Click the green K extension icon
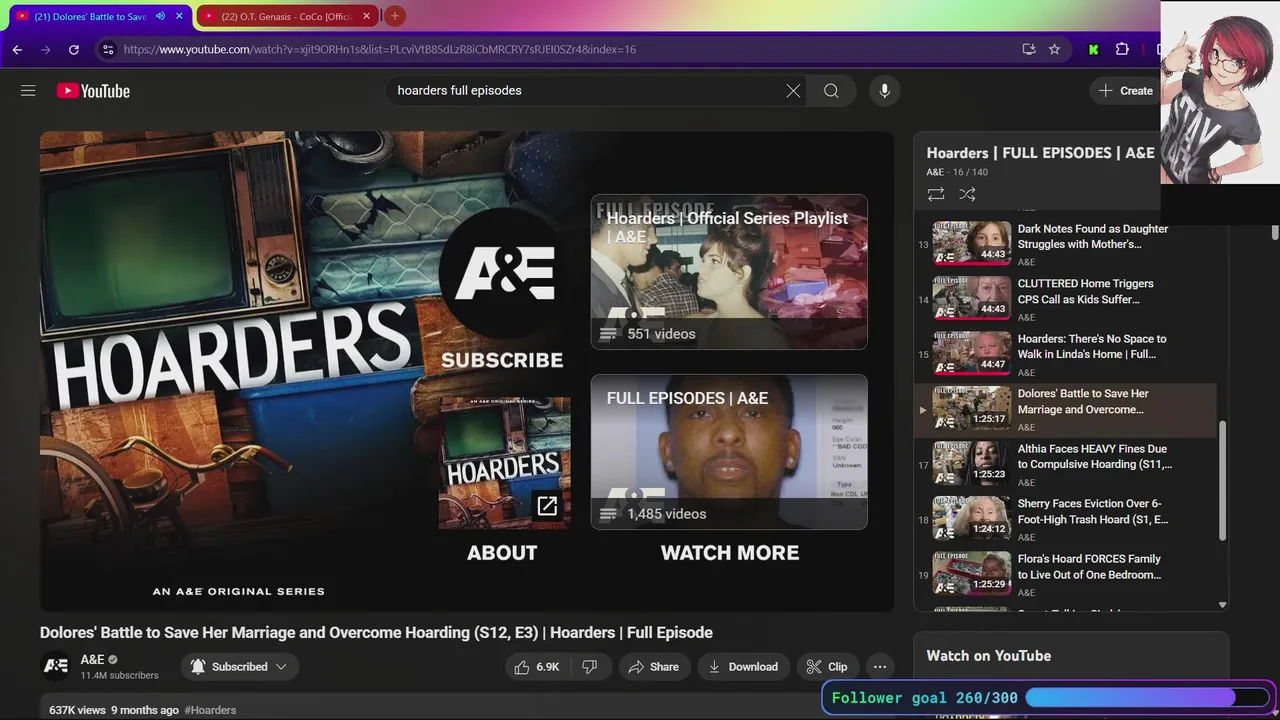This screenshot has width=1280, height=720. [1093, 49]
